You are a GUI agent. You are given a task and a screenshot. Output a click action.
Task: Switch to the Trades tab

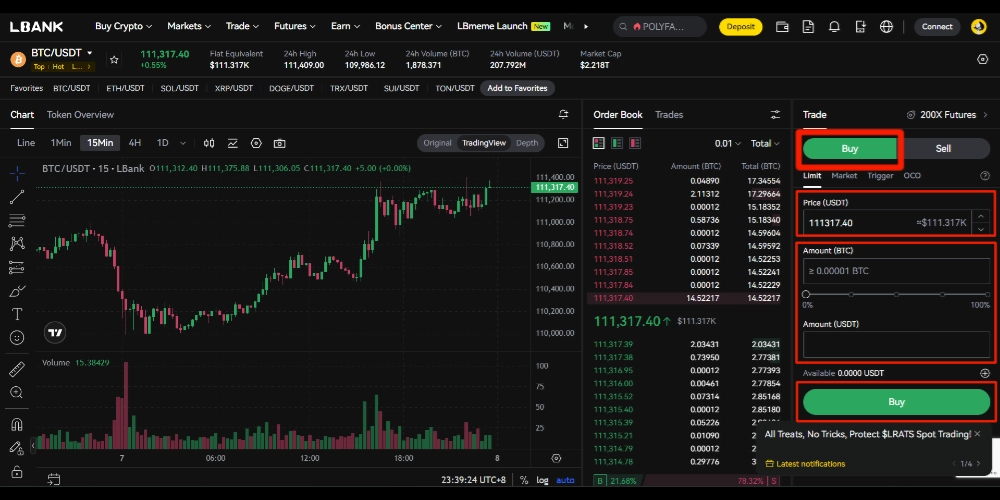click(x=669, y=115)
